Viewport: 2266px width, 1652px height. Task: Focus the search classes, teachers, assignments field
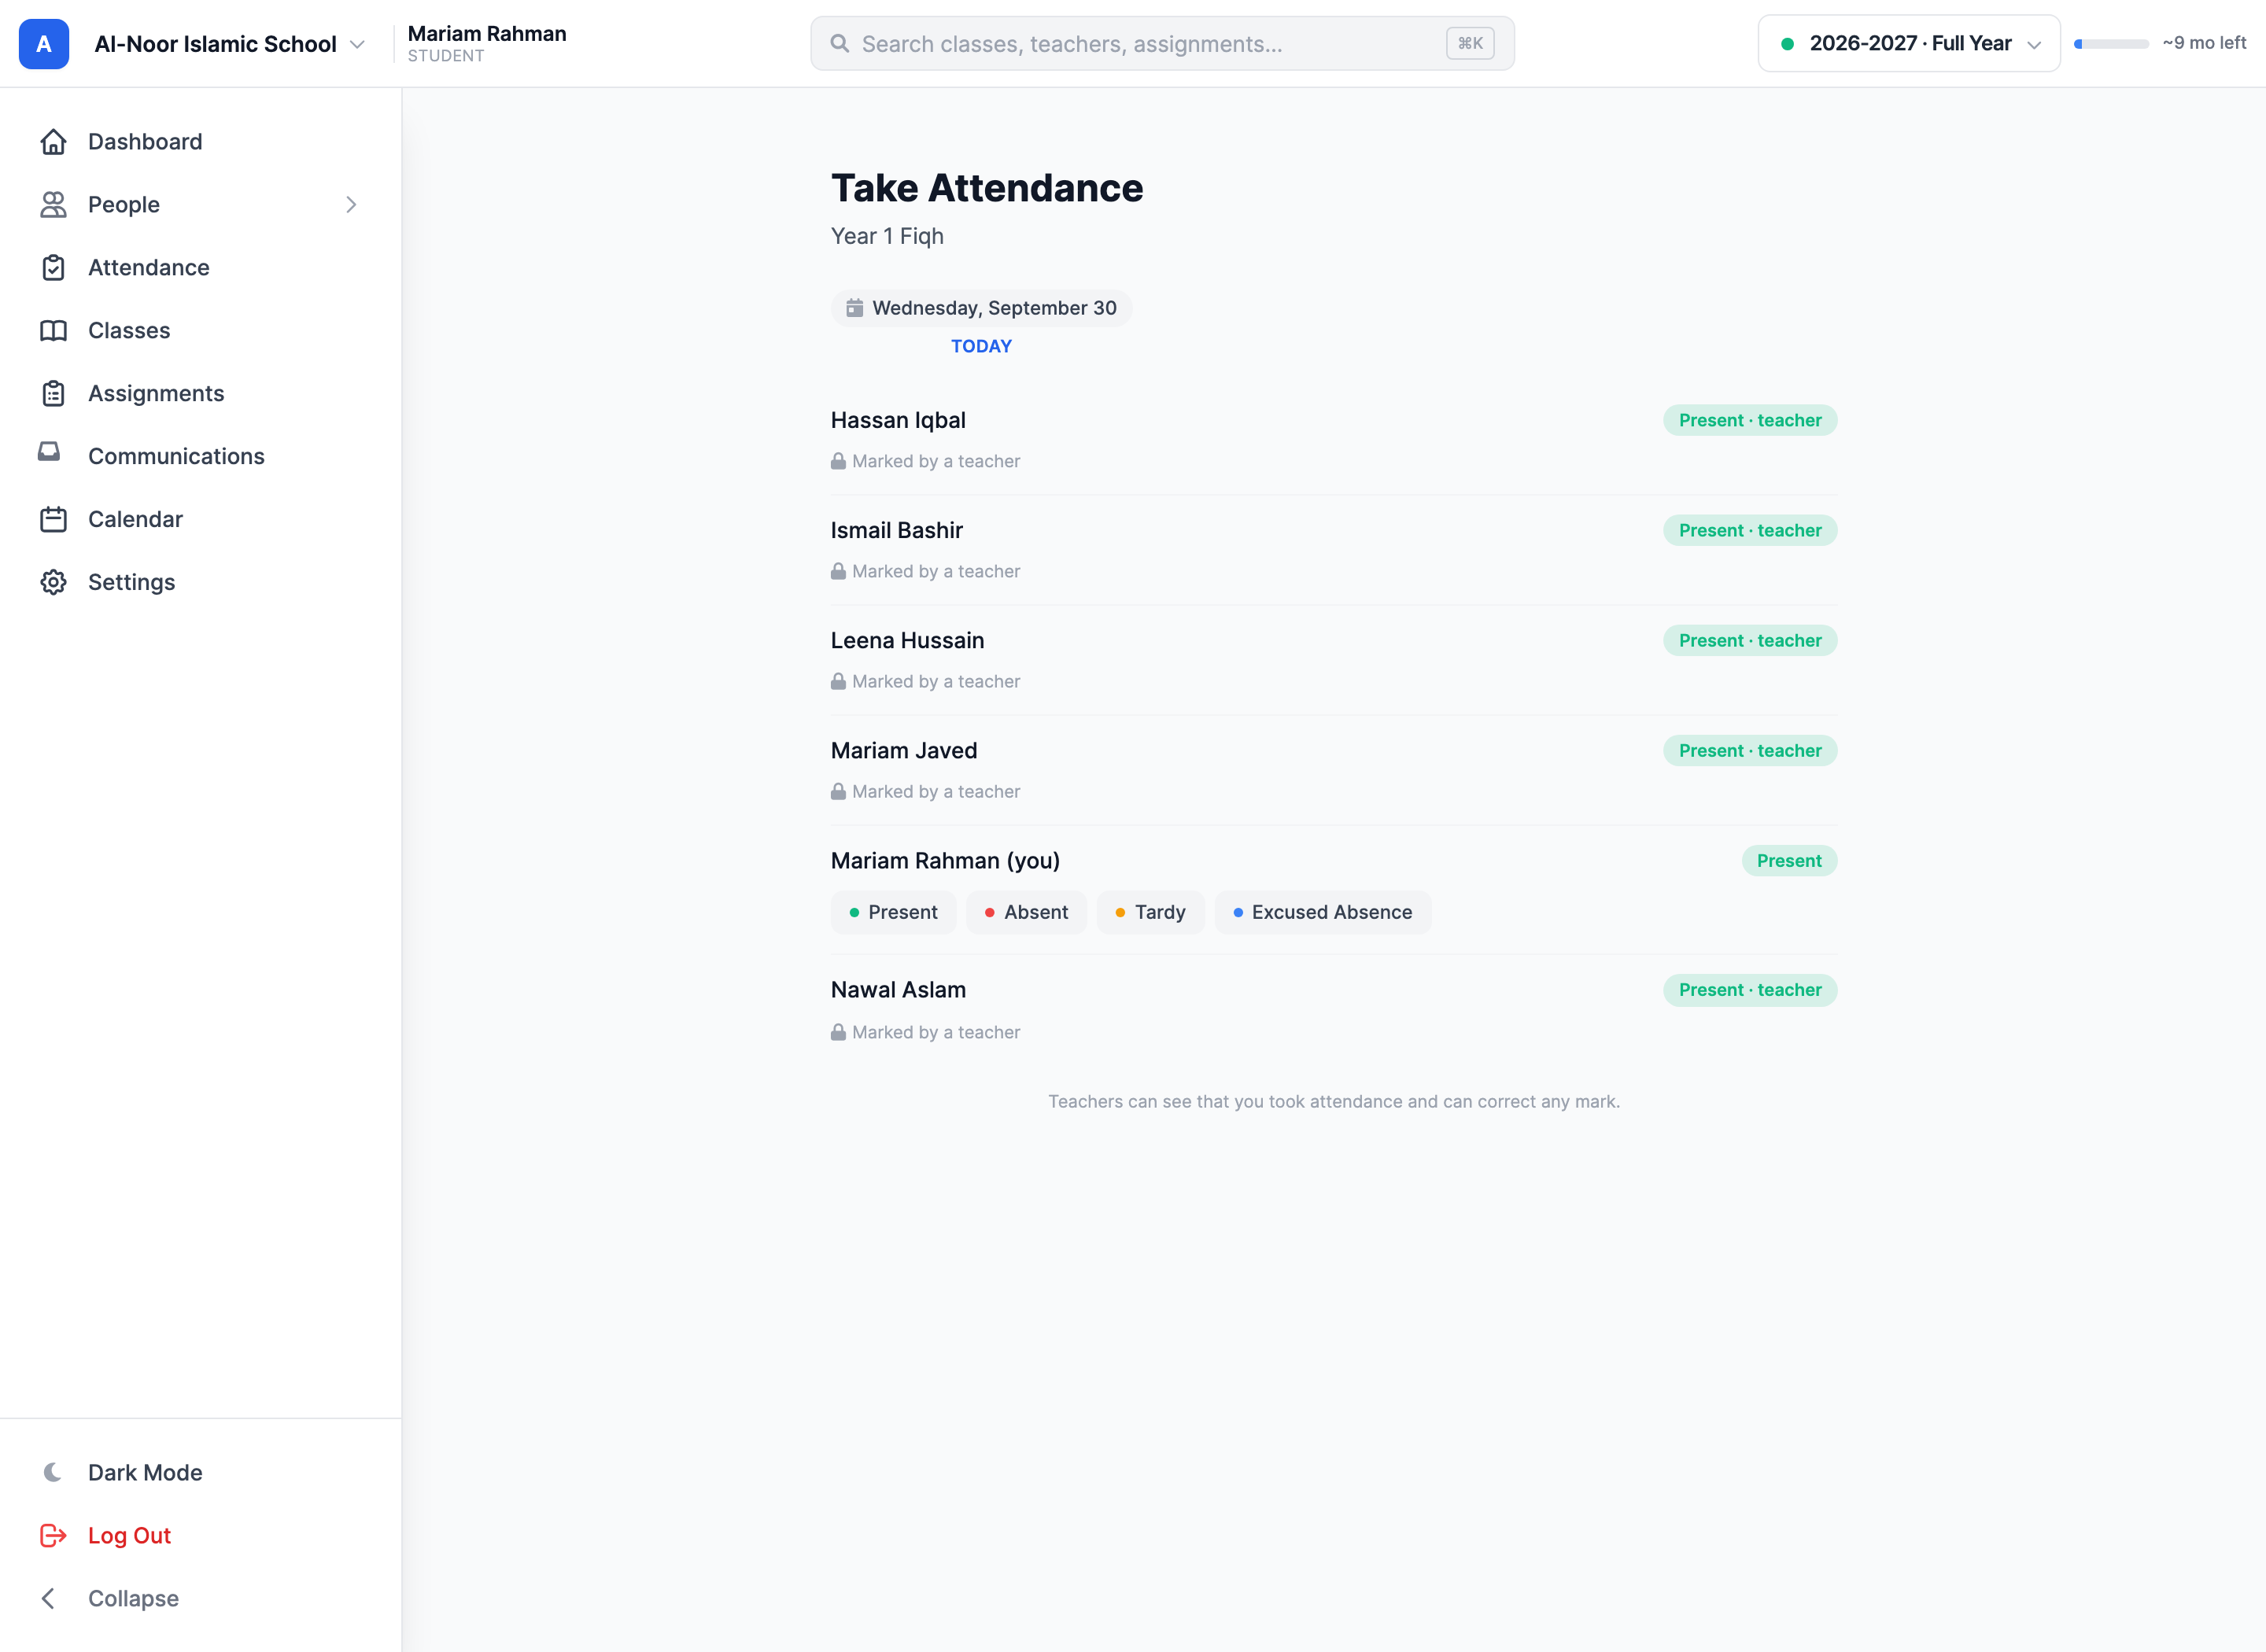tap(1162, 43)
